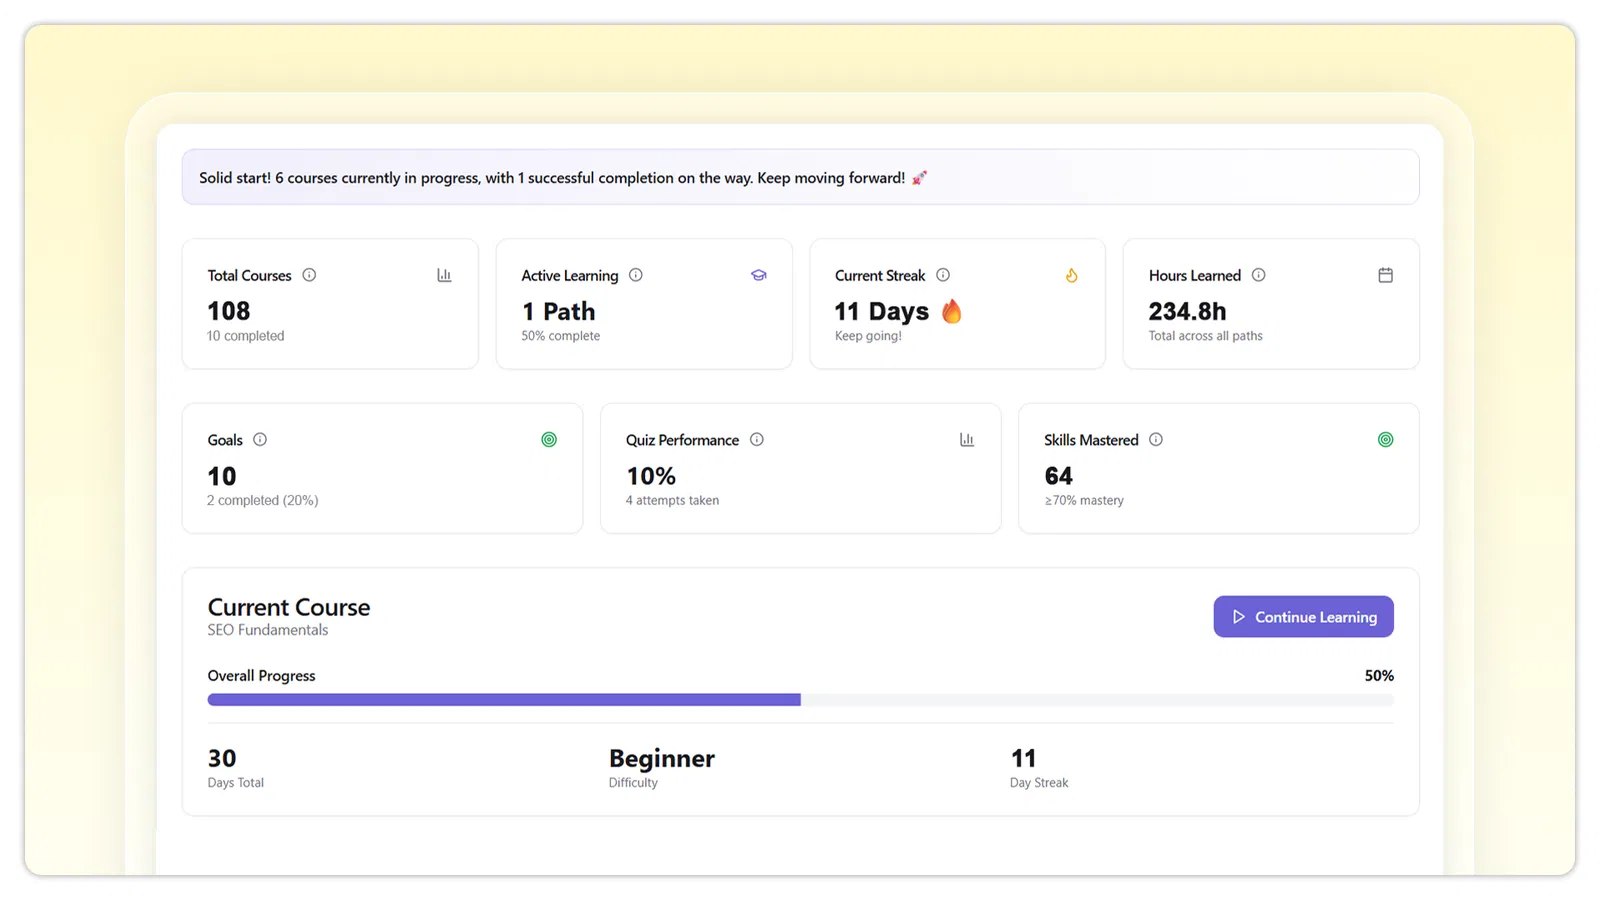Click the bar chart icon in Quiz Performance card

967,439
